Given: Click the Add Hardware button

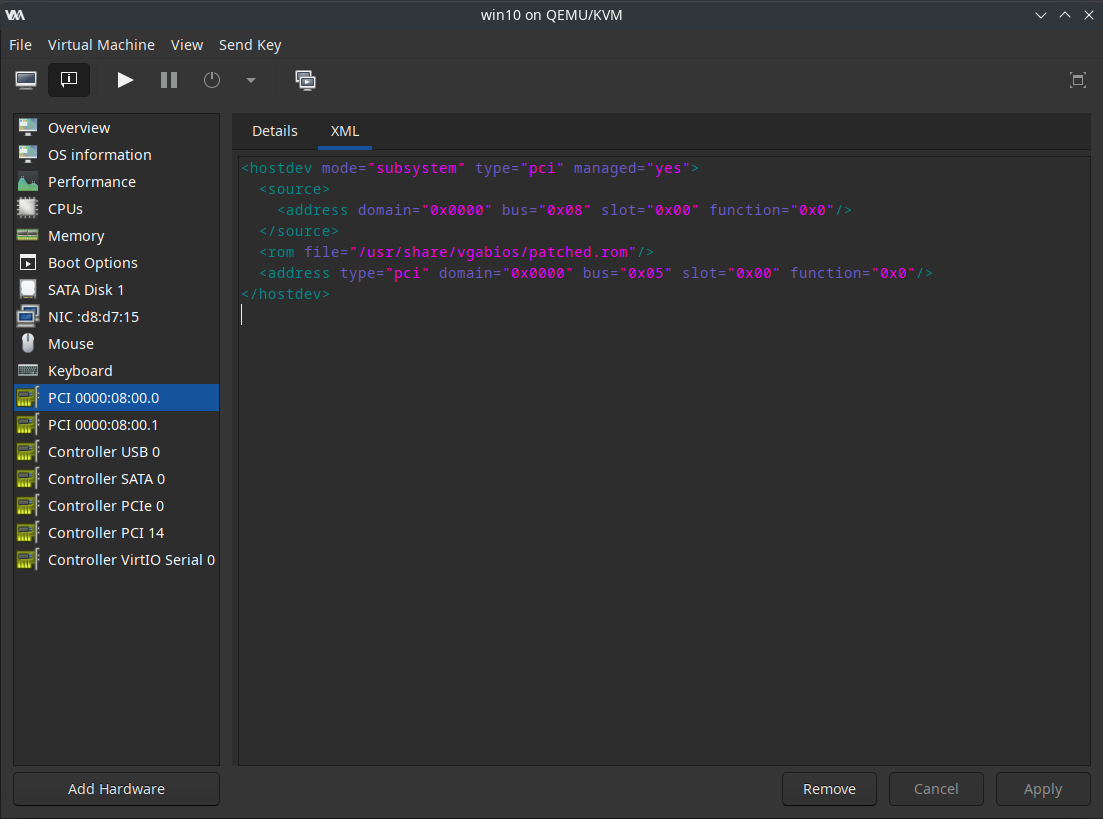Looking at the screenshot, I should click(116, 789).
